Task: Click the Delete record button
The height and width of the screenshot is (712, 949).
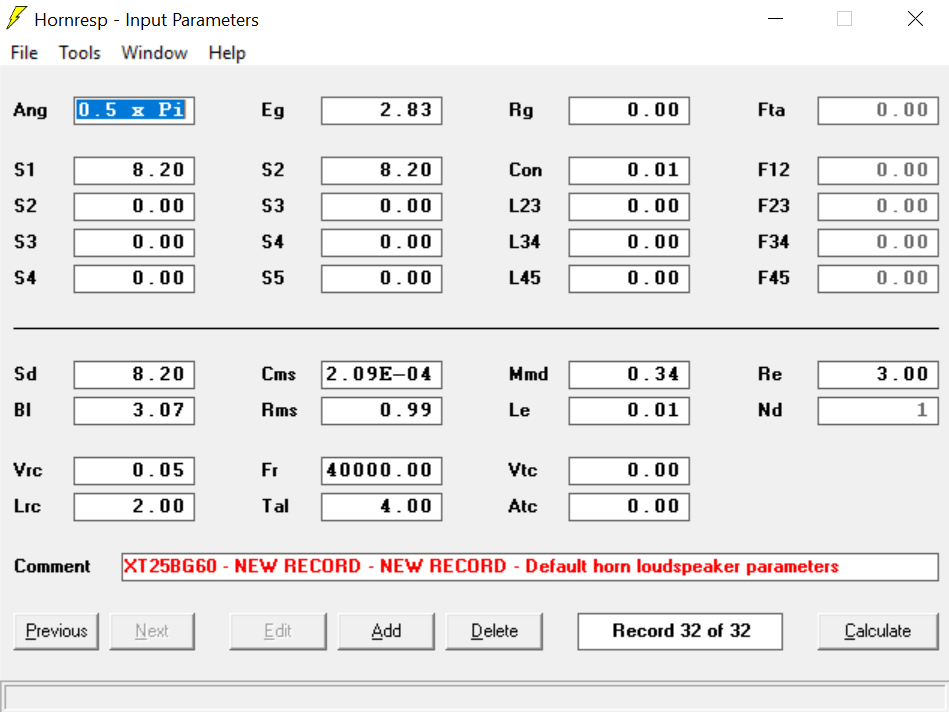Action: click(x=494, y=631)
